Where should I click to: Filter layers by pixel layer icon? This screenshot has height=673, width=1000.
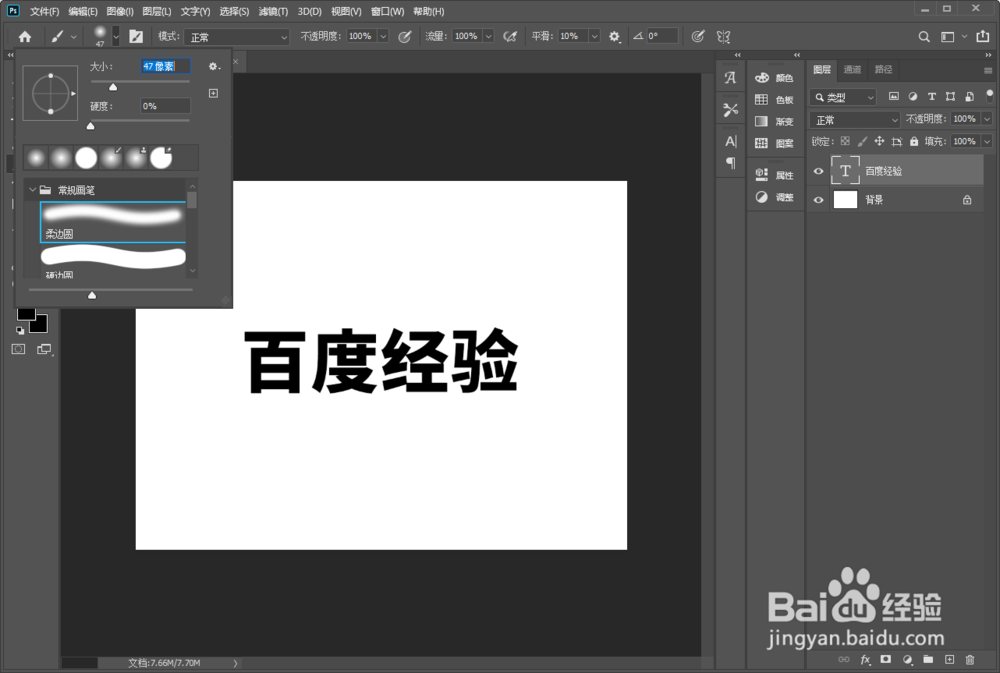[x=893, y=96]
